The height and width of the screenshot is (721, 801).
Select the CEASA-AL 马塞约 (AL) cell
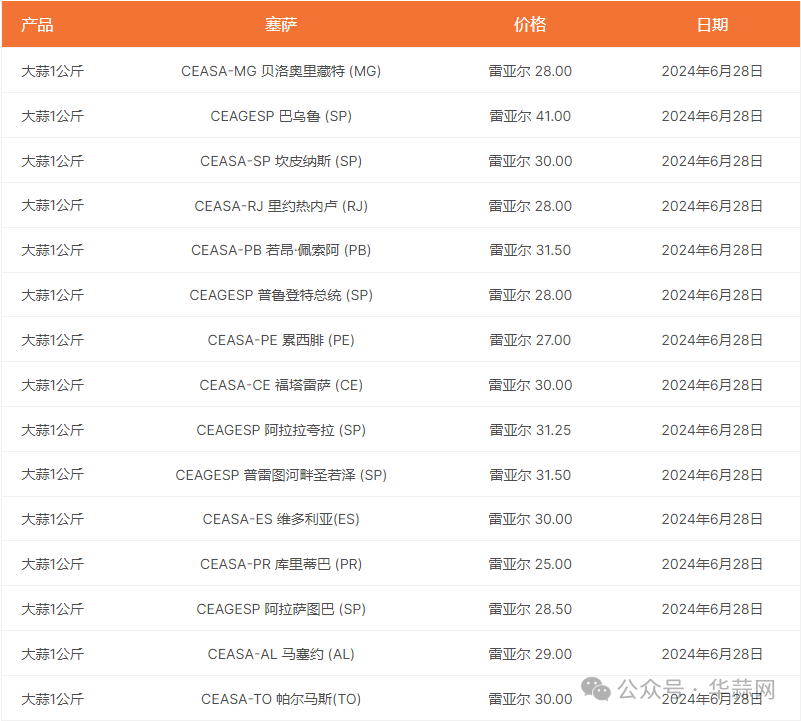click(281, 654)
